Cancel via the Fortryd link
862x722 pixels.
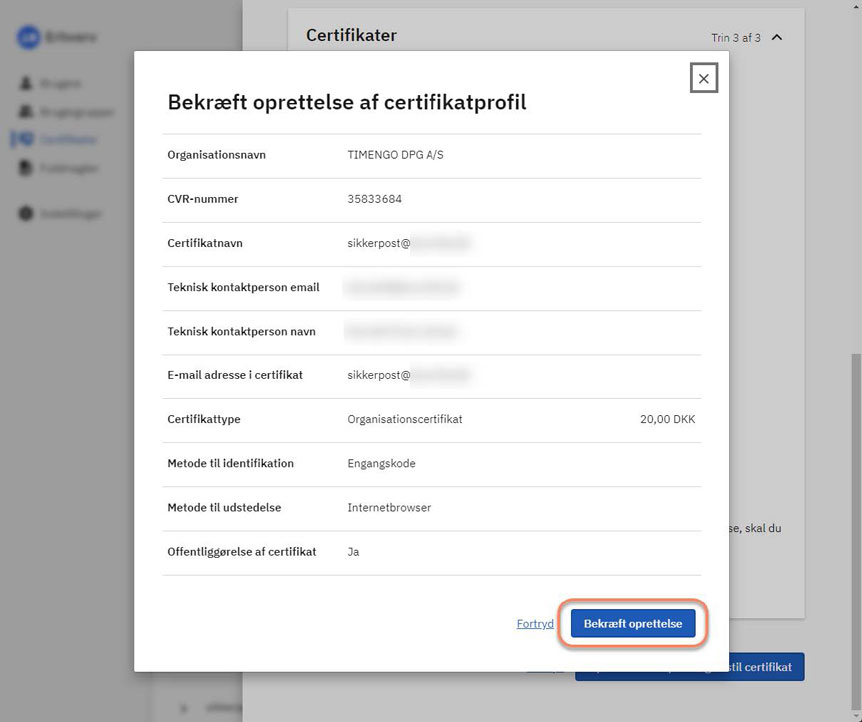[535, 624]
